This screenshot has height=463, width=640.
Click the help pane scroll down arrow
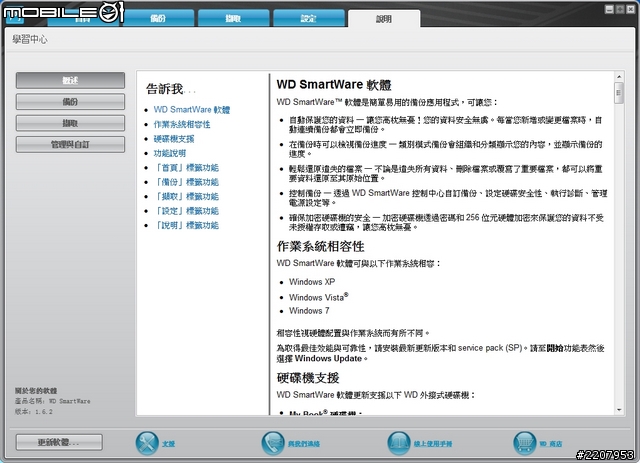(619, 410)
